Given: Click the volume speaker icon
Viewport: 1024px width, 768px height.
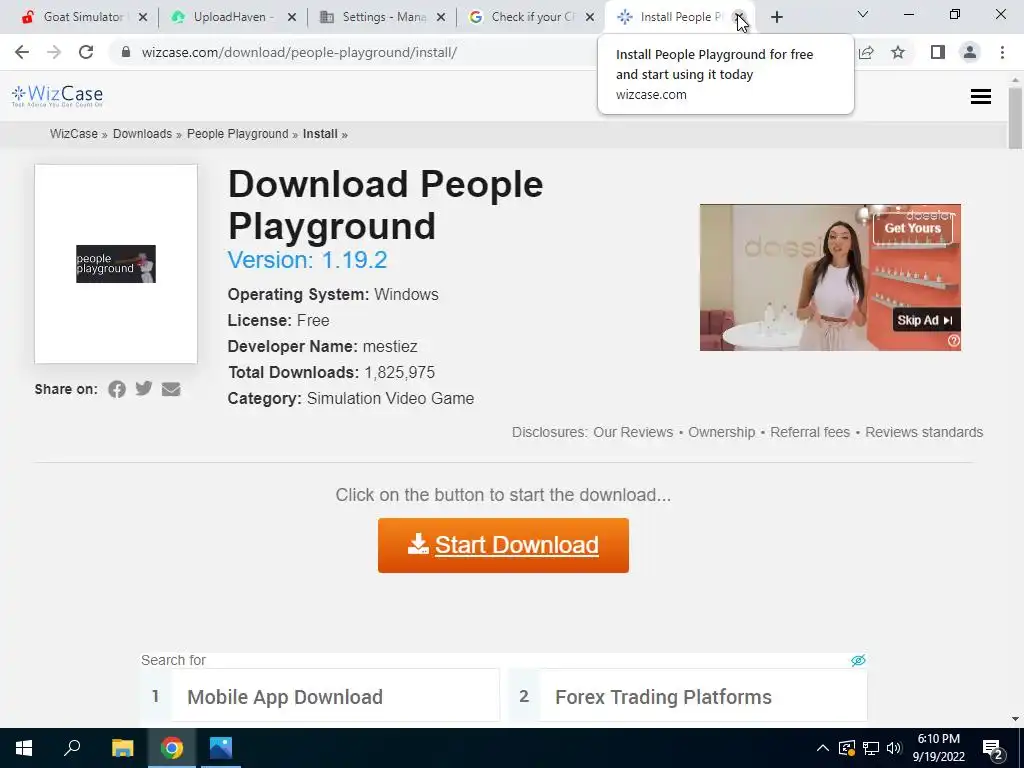Looking at the screenshot, I should point(894,748).
